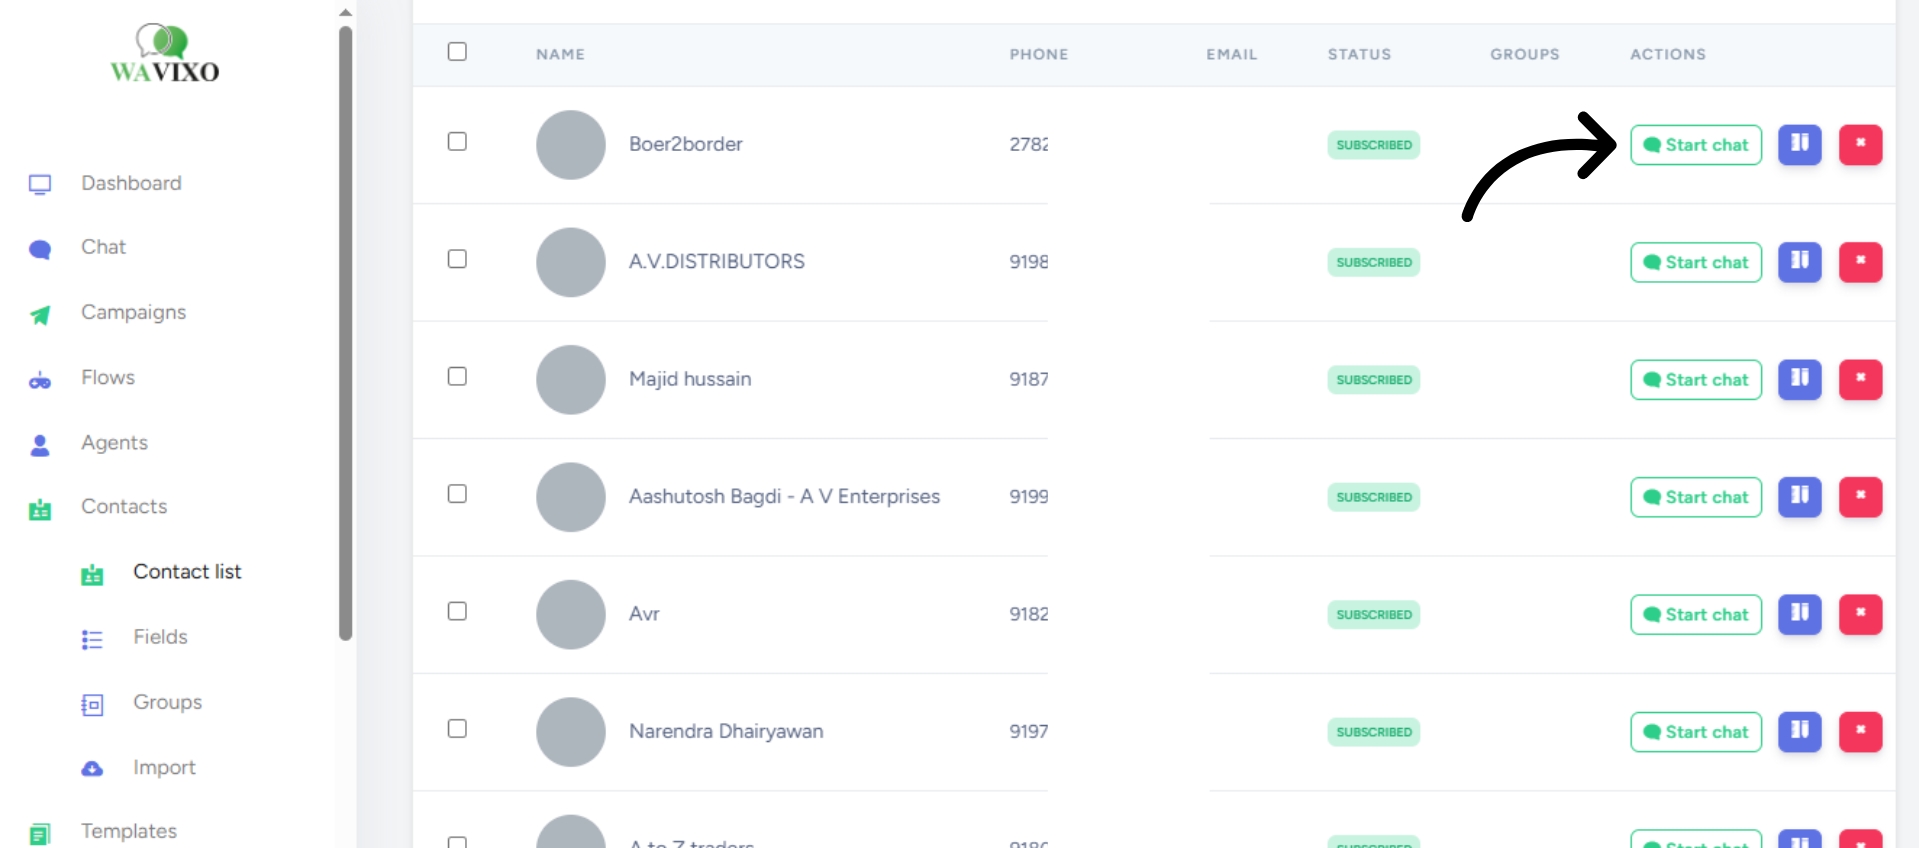Click red delete icon for A.V.DISTRIBUTORS
The height and width of the screenshot is (848, 1919).
tap(1861, 262)
